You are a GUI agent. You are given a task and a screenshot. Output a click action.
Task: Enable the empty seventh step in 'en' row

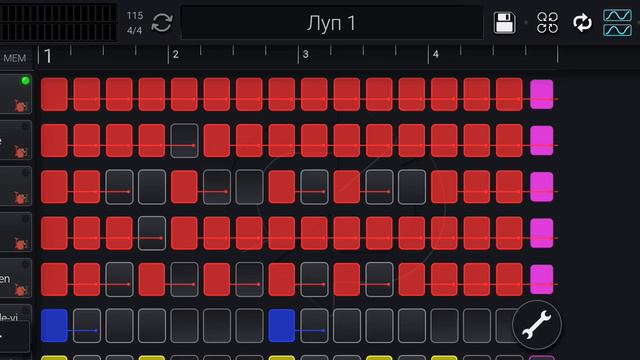[249, 280]
